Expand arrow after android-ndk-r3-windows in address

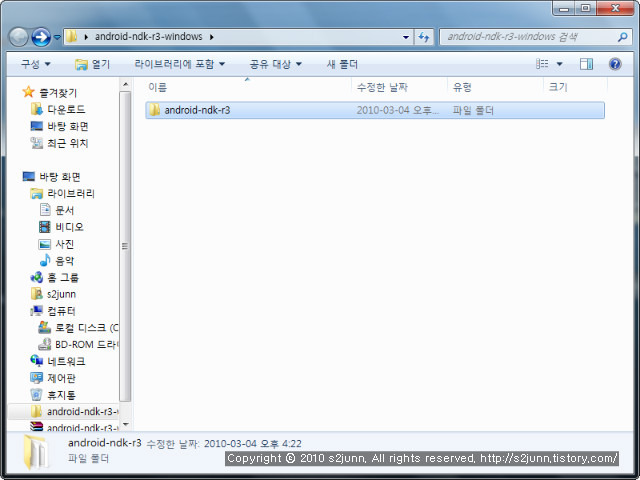[212, 37]
